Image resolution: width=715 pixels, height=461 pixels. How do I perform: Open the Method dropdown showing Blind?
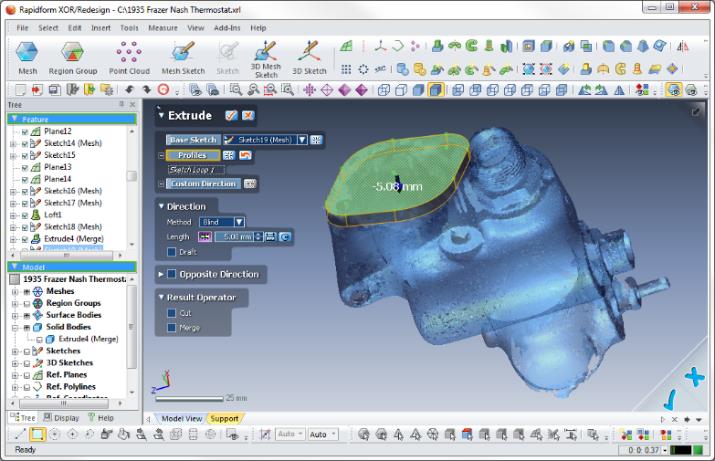(x=239, y=222)
